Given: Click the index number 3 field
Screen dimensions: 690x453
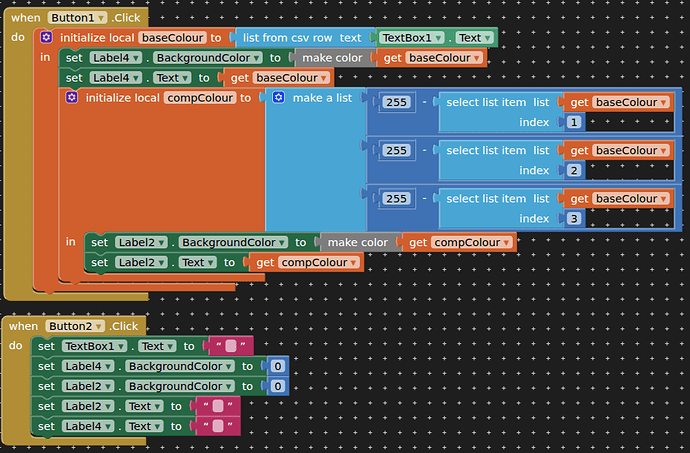Looking at the screenshot, I should pyautogui.click(x=574, y=218).
